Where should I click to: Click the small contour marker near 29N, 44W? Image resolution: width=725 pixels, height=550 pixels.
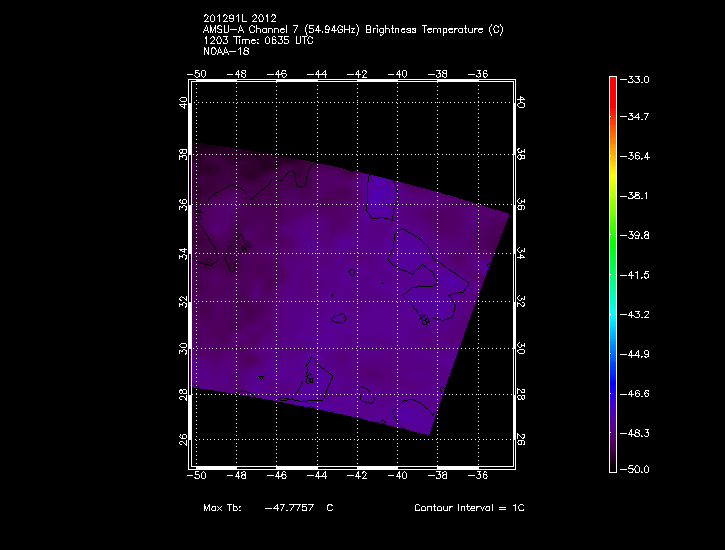[310, 380]
